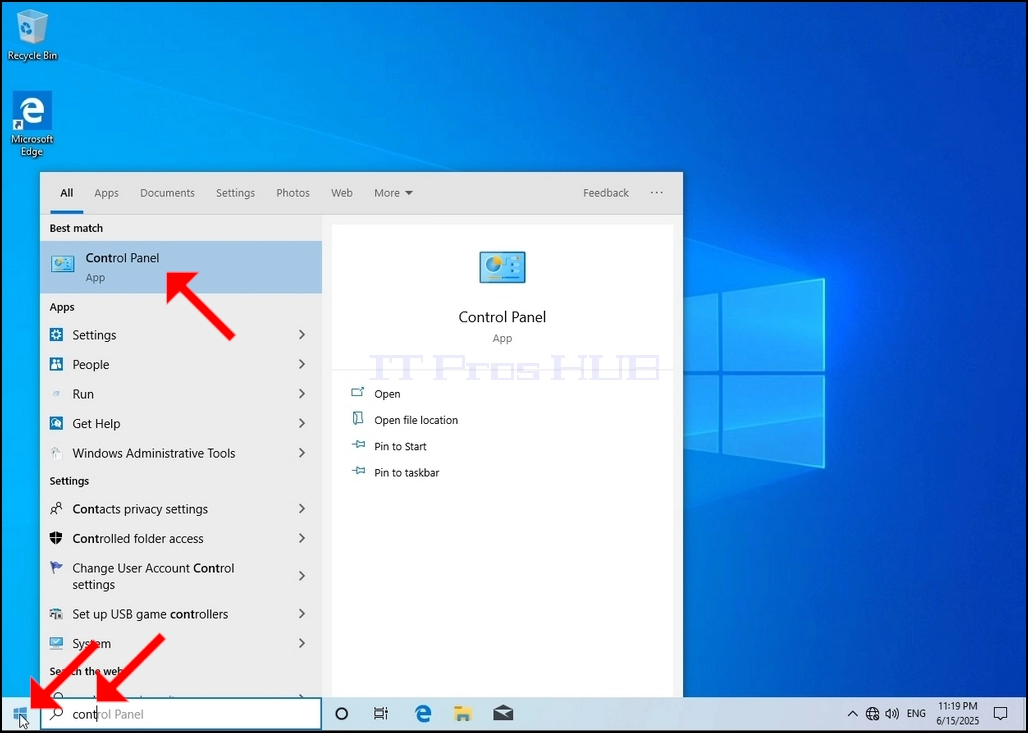Launch Edge from taskbar
This screenshot has width=1028, height=733.
(423, 713)
